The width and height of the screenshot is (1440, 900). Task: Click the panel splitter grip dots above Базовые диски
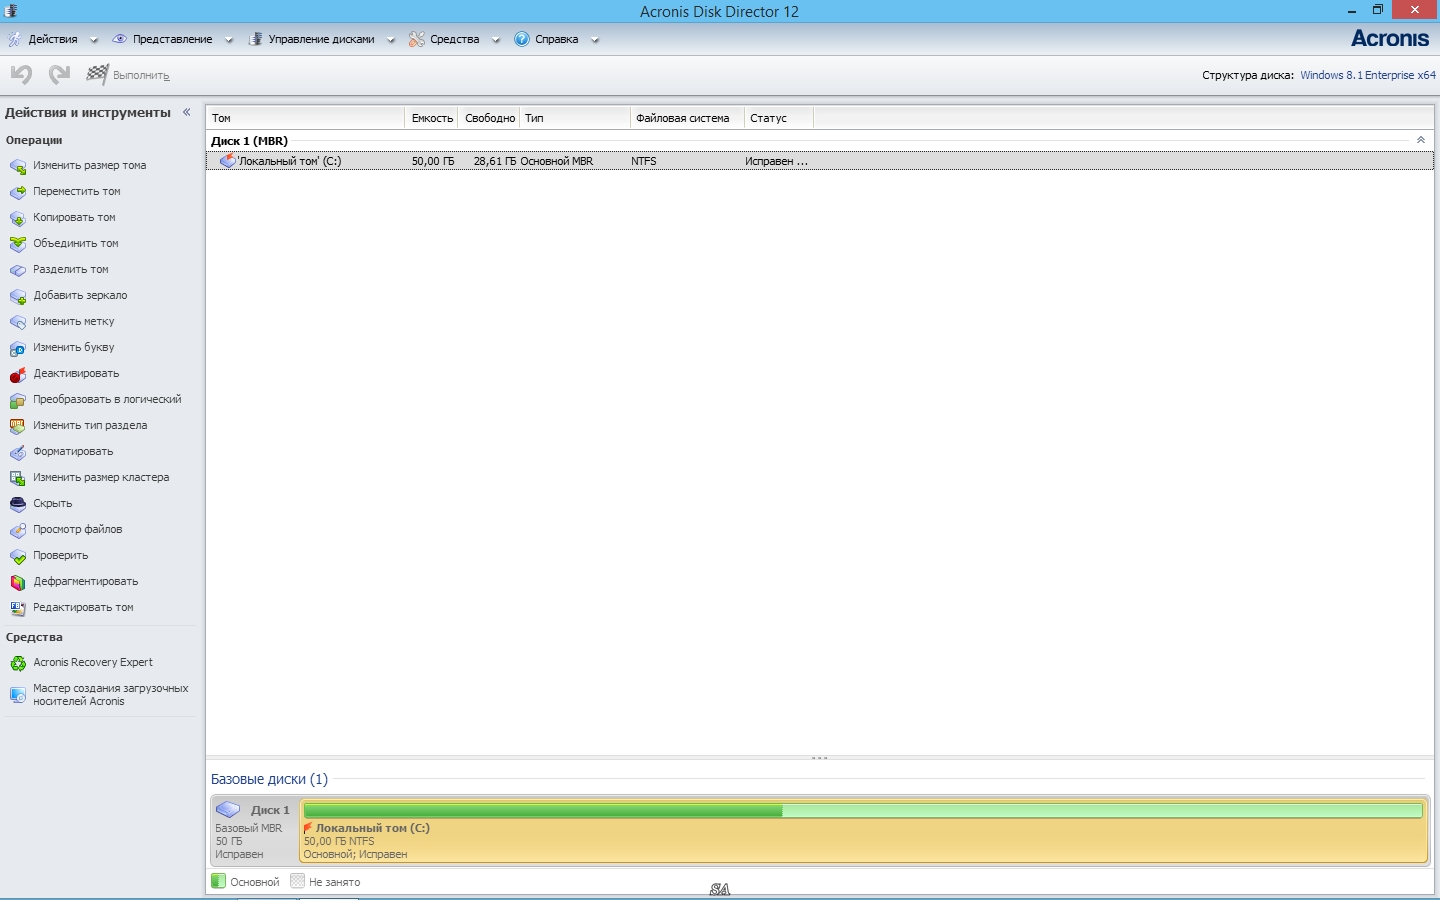point(820,758)
